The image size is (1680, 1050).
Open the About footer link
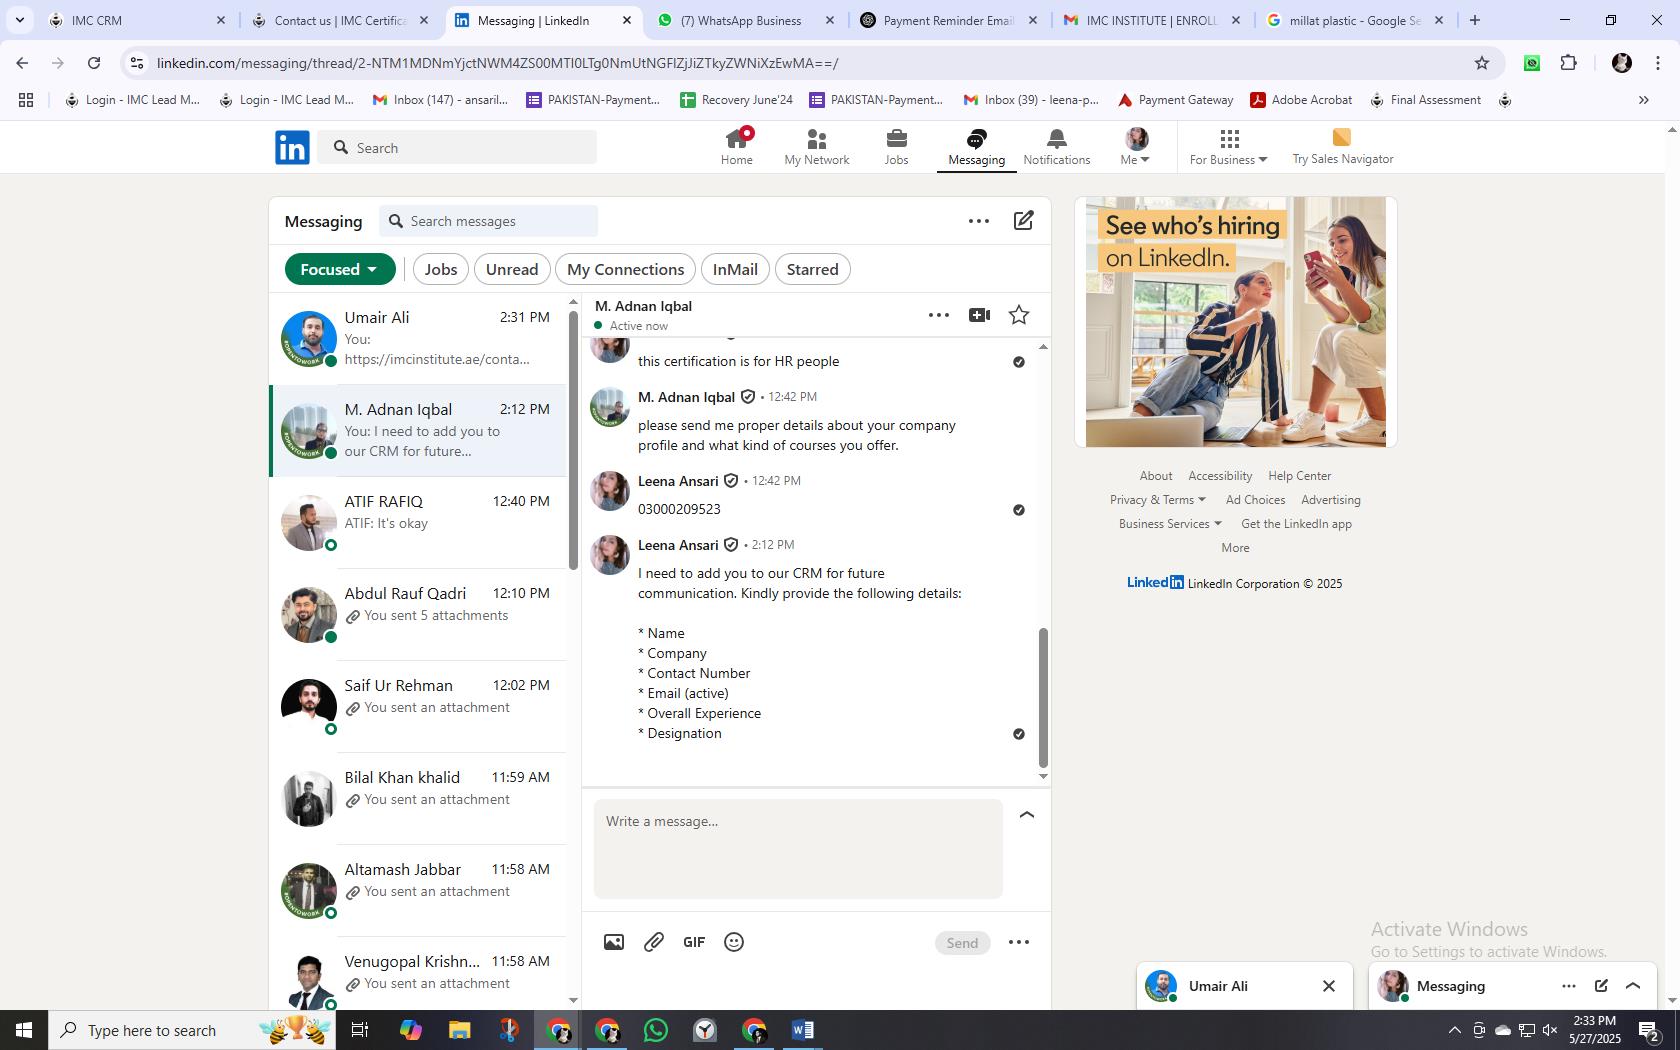pos(1156,476)
